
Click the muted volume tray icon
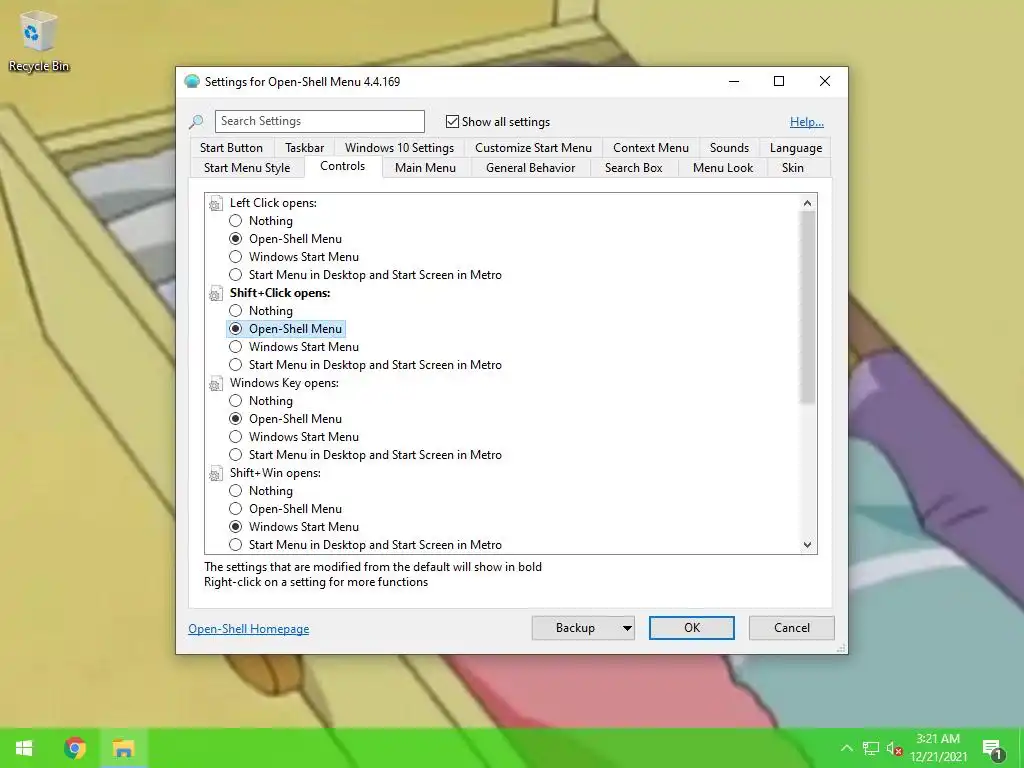[895, 748]
